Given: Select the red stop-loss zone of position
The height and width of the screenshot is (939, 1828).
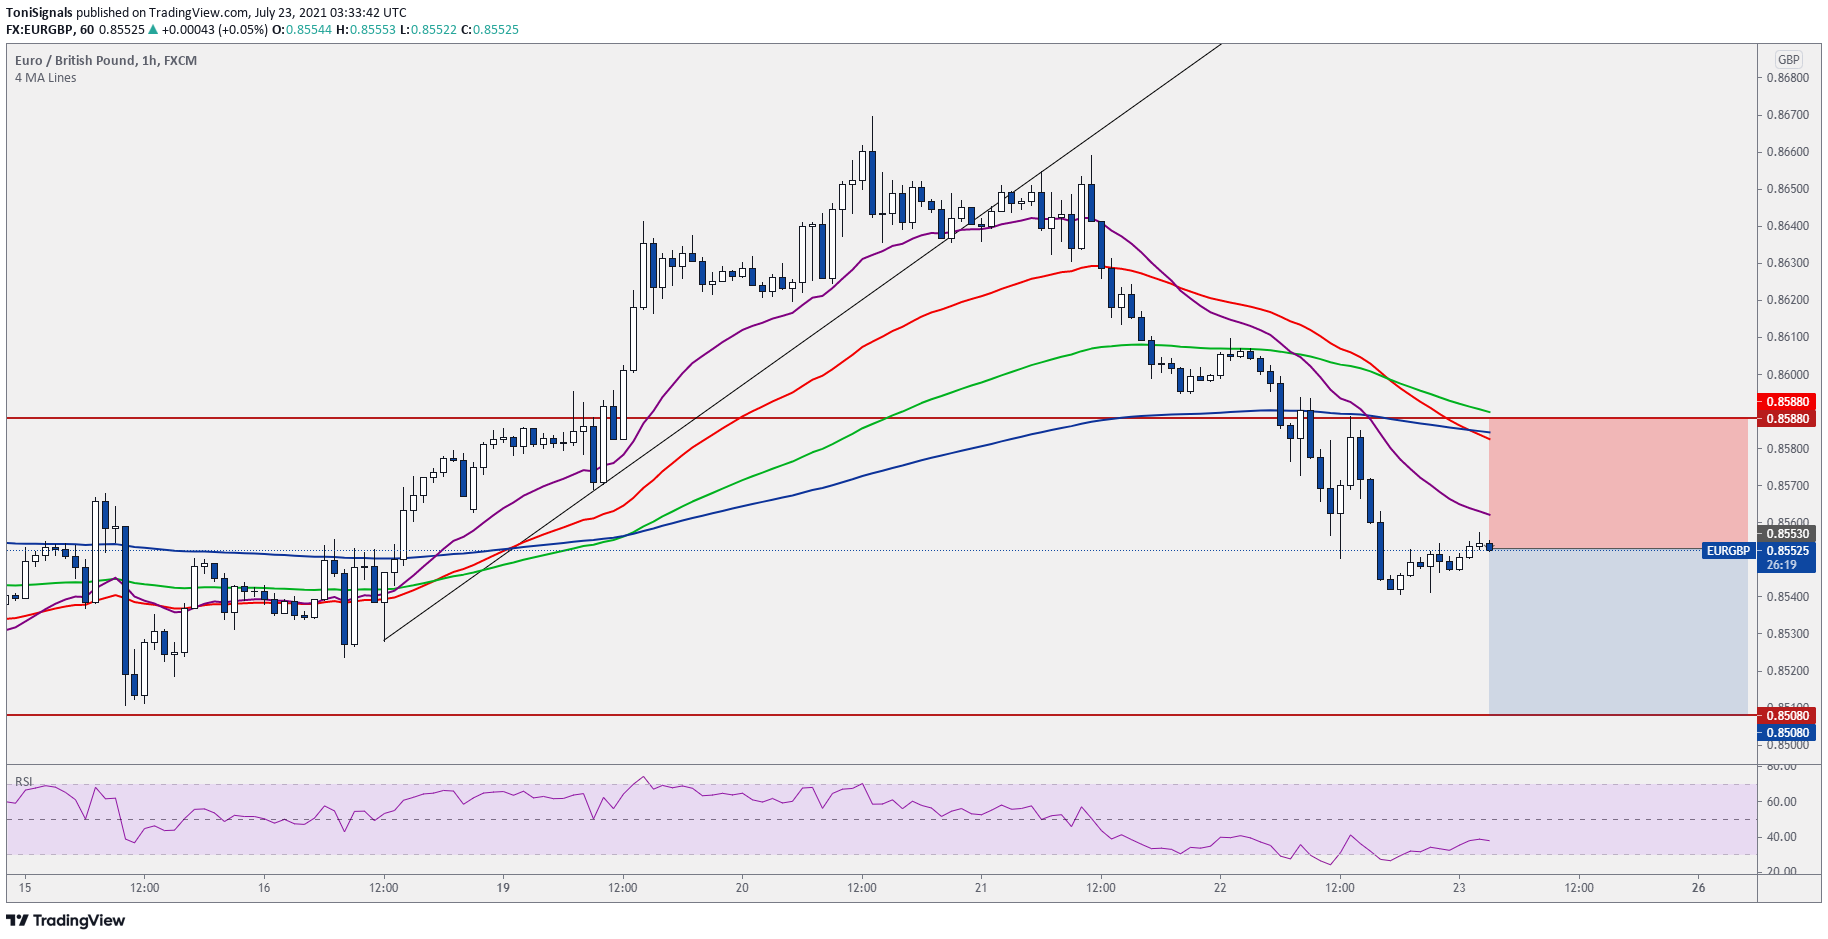Looking at the screenshot, I should [1618, 483].
